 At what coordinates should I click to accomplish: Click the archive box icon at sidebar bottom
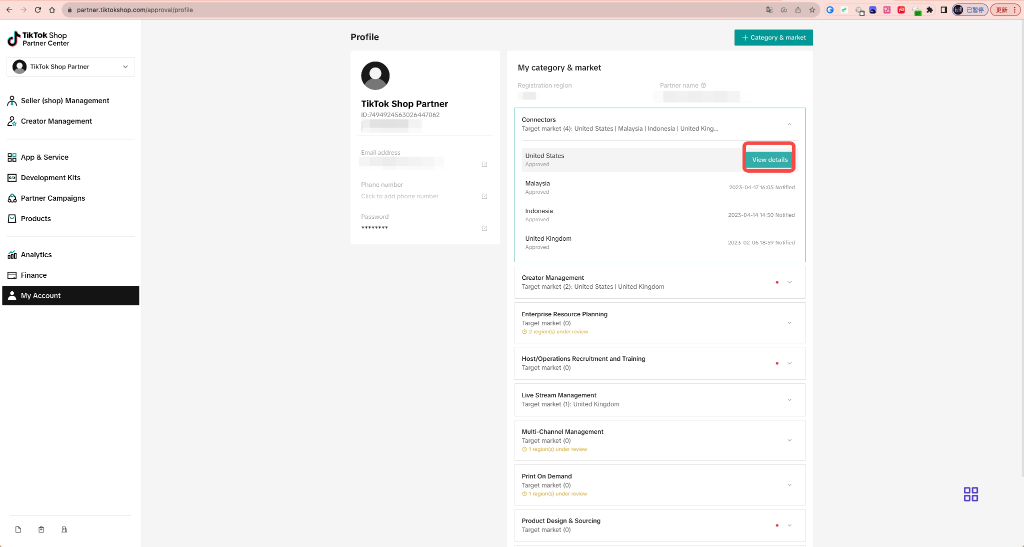[41, 529]
